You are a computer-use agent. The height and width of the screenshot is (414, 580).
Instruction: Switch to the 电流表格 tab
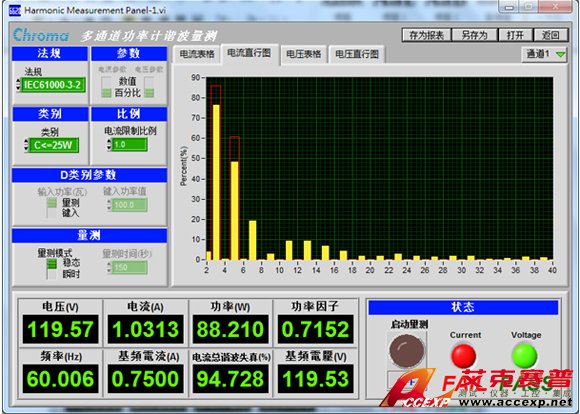197,54
